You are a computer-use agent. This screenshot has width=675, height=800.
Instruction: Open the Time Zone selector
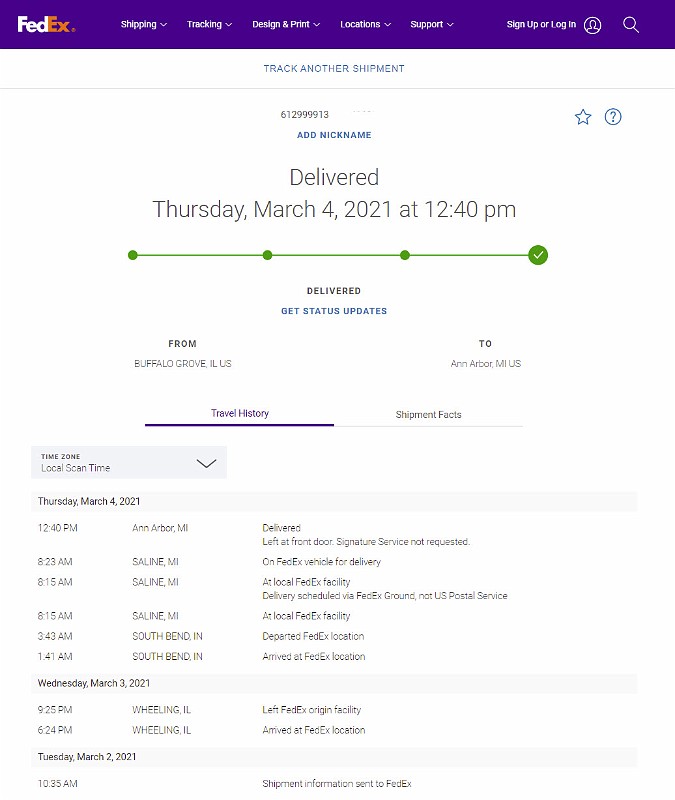[129, 462]
